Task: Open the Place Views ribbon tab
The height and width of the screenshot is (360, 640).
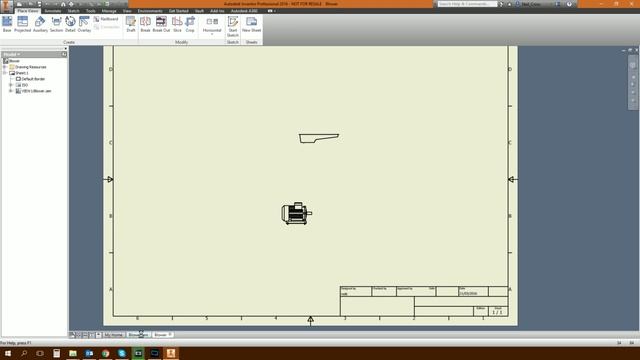Action: pos(28,11)
